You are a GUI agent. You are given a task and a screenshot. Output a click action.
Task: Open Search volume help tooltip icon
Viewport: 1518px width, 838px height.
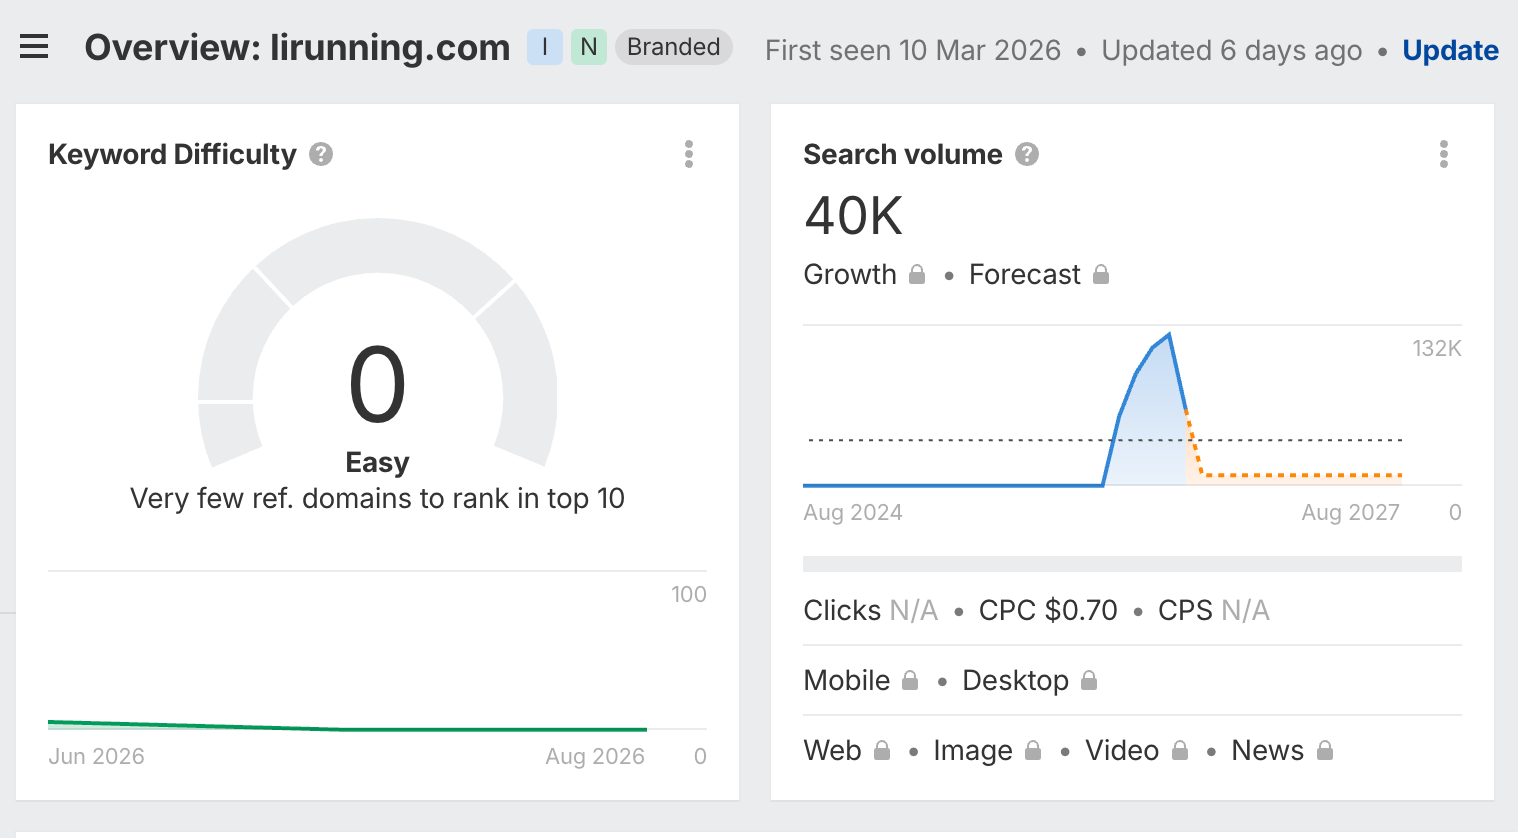click(1027, 154)
